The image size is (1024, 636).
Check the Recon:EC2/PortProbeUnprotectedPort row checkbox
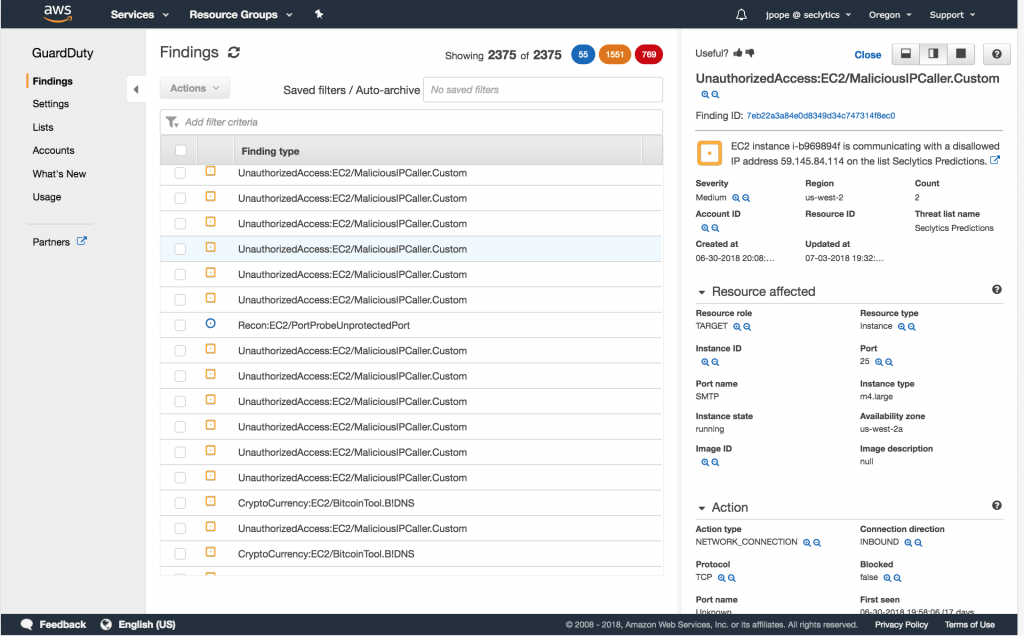(x=180, y=325)
